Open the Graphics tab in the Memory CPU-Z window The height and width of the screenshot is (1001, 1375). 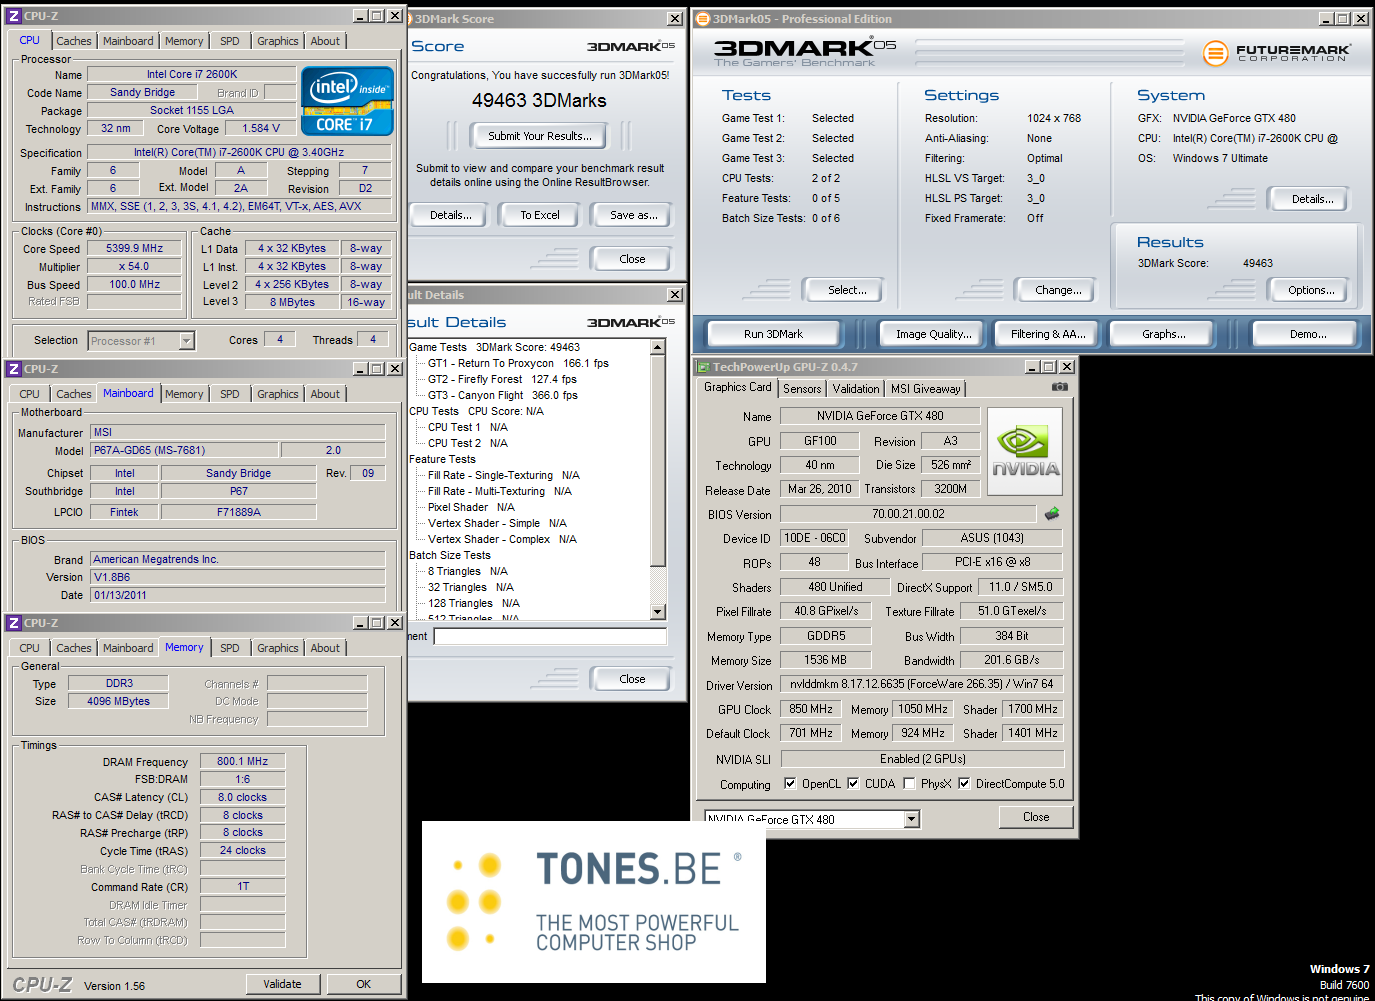pyautogui.click(x=278, y=648)
